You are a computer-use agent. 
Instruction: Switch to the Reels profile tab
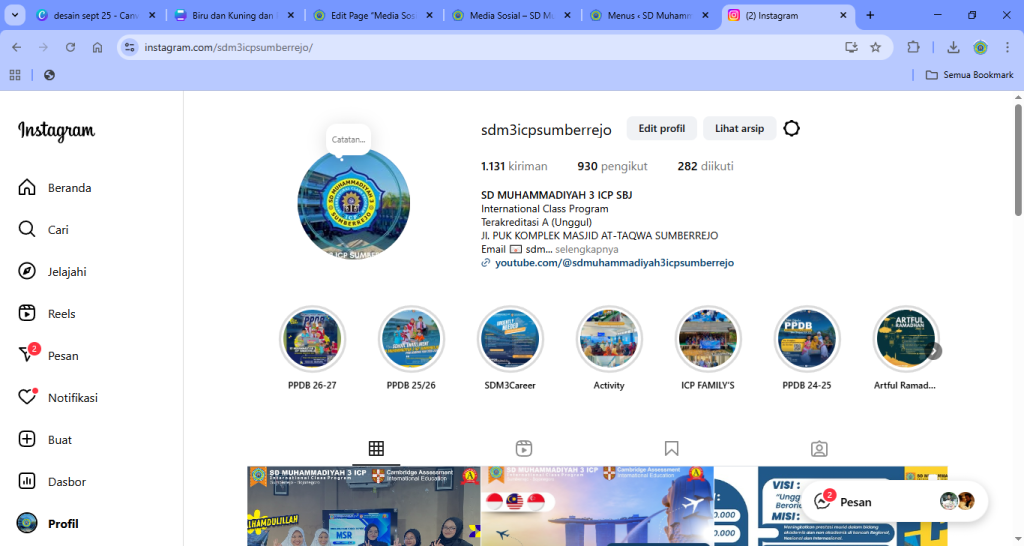(x=524, y=448)
